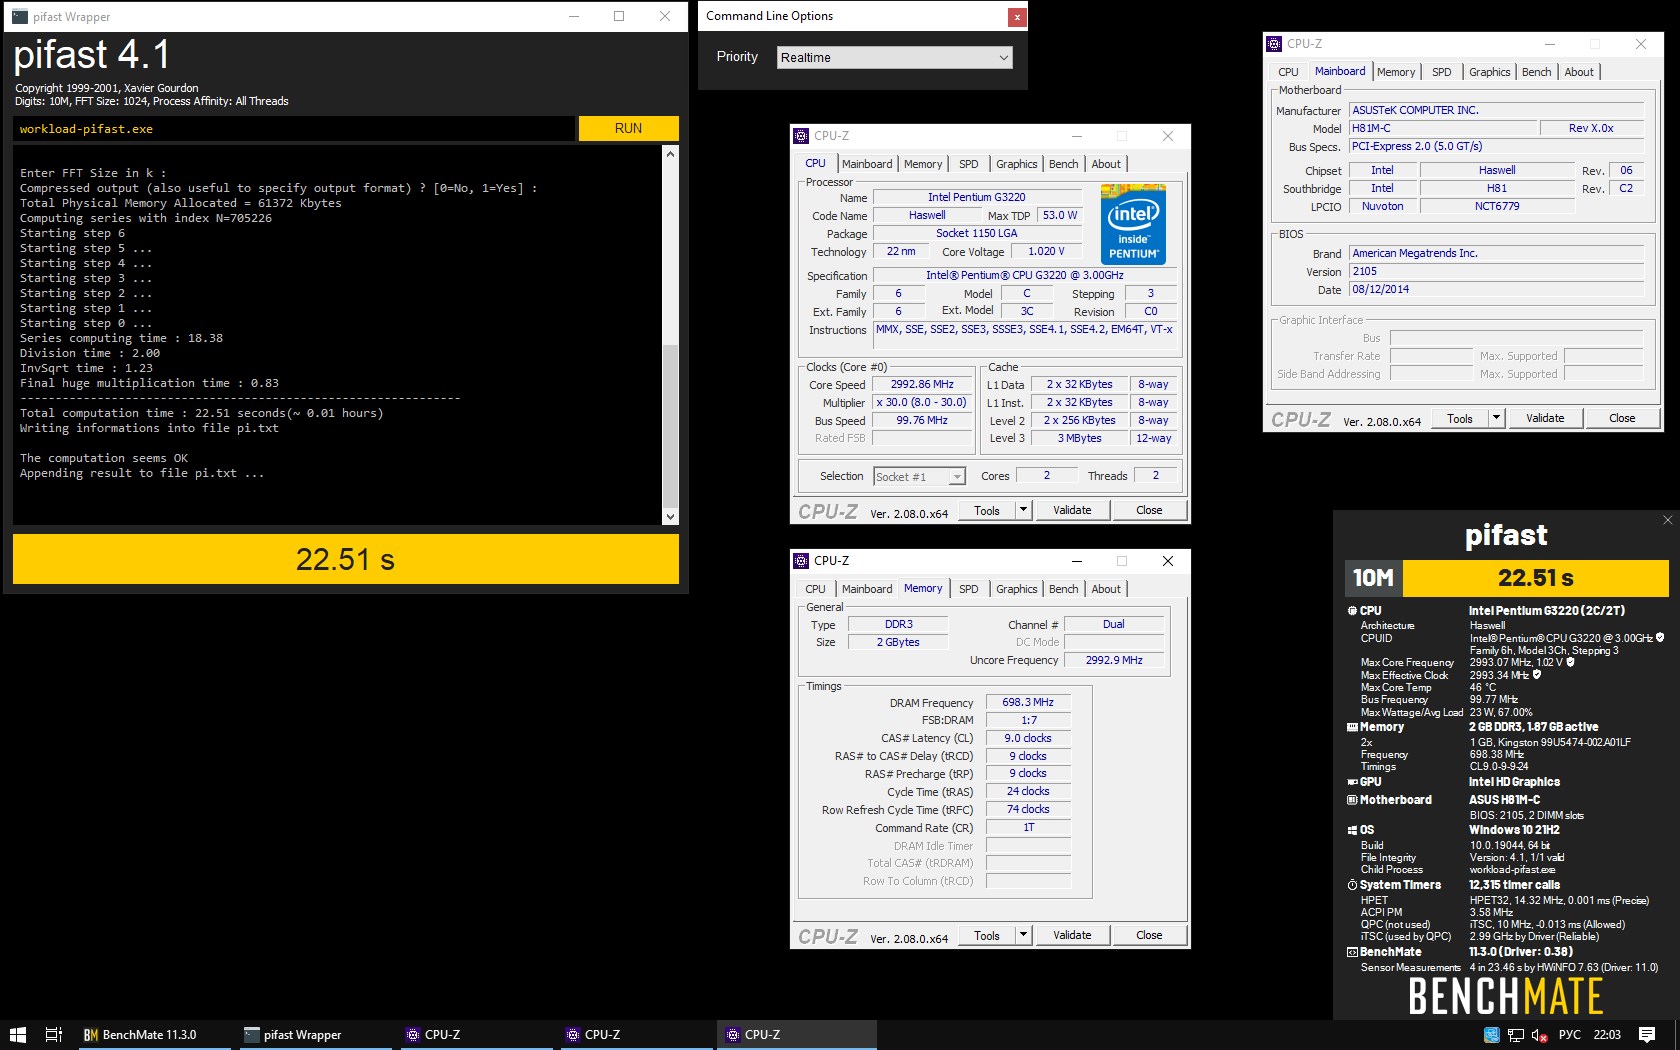1680x1050 pixels.
Task: Click Close button in CPU-Z Timings window
Action: [1149, 935]
